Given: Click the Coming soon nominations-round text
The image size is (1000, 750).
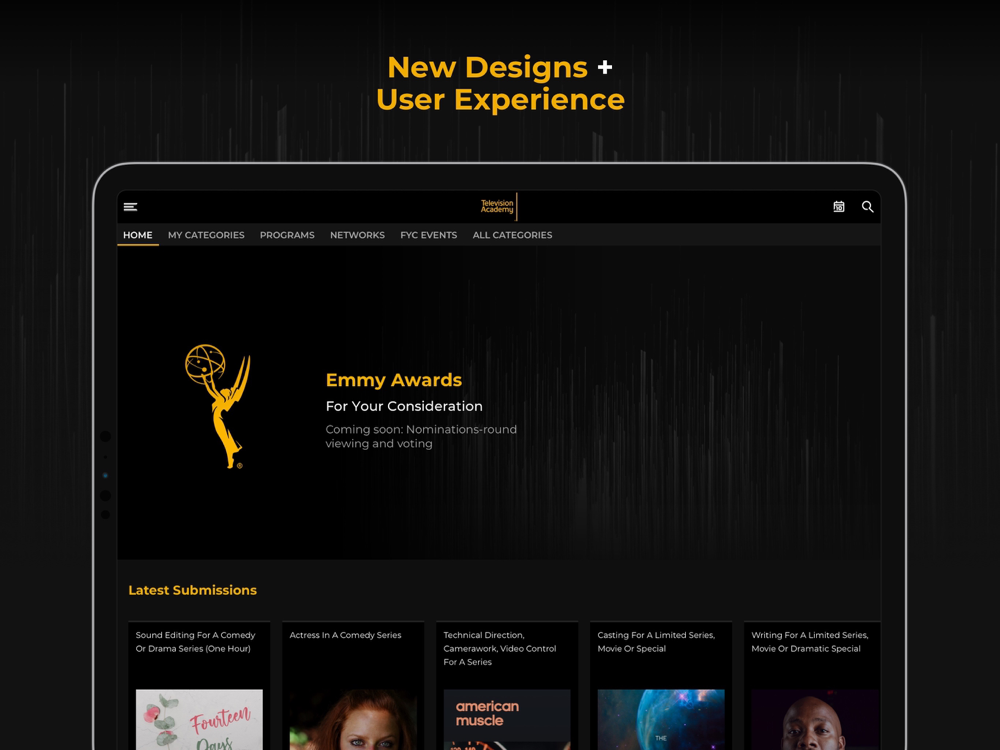Looking at the screenshot, I should (x=421, y=436).
